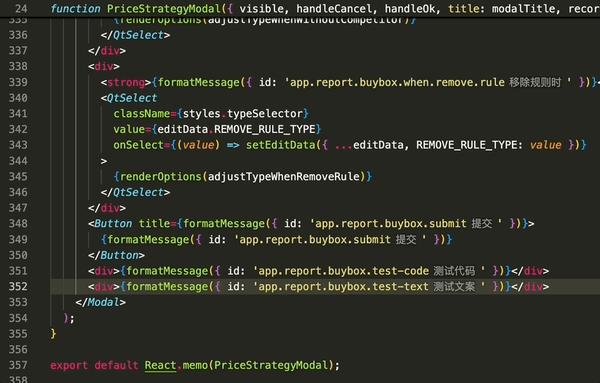Click line number 357 in the gutter
The height and width of the screenshot is (383, 600).
(18, 365)
